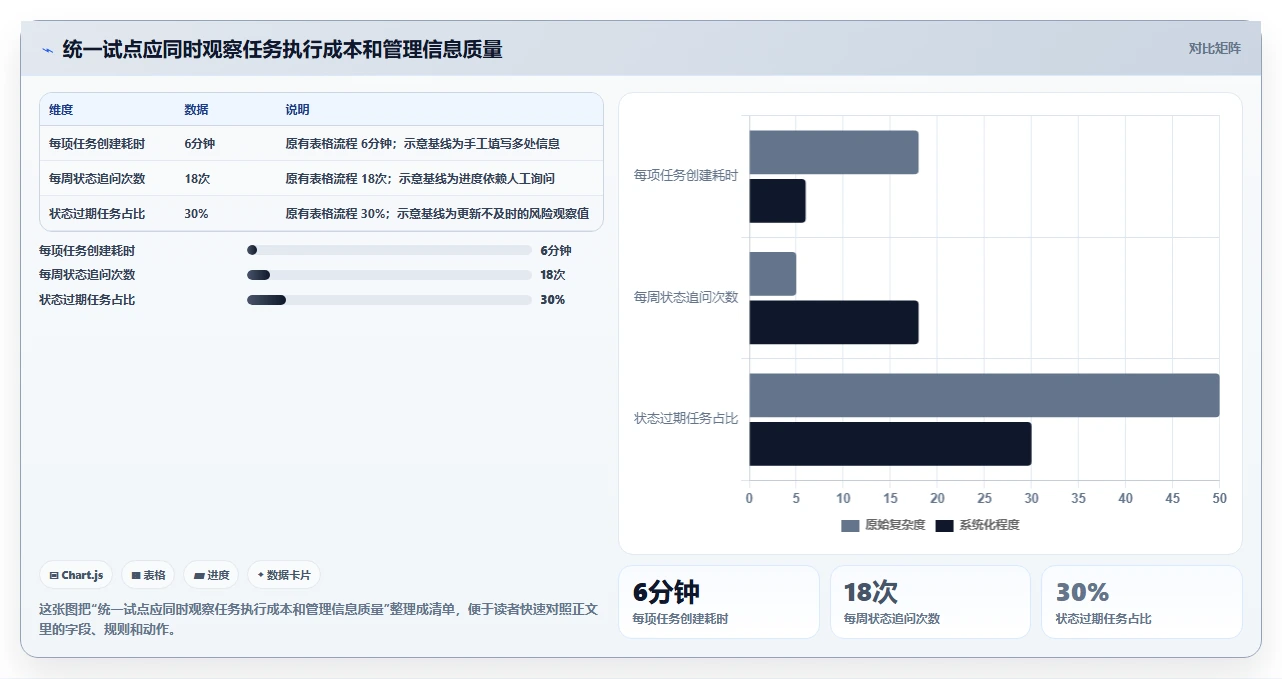This screenshot has width=1282, height=679.
Task: Open the 18次 data card
Action: (930, 602)
